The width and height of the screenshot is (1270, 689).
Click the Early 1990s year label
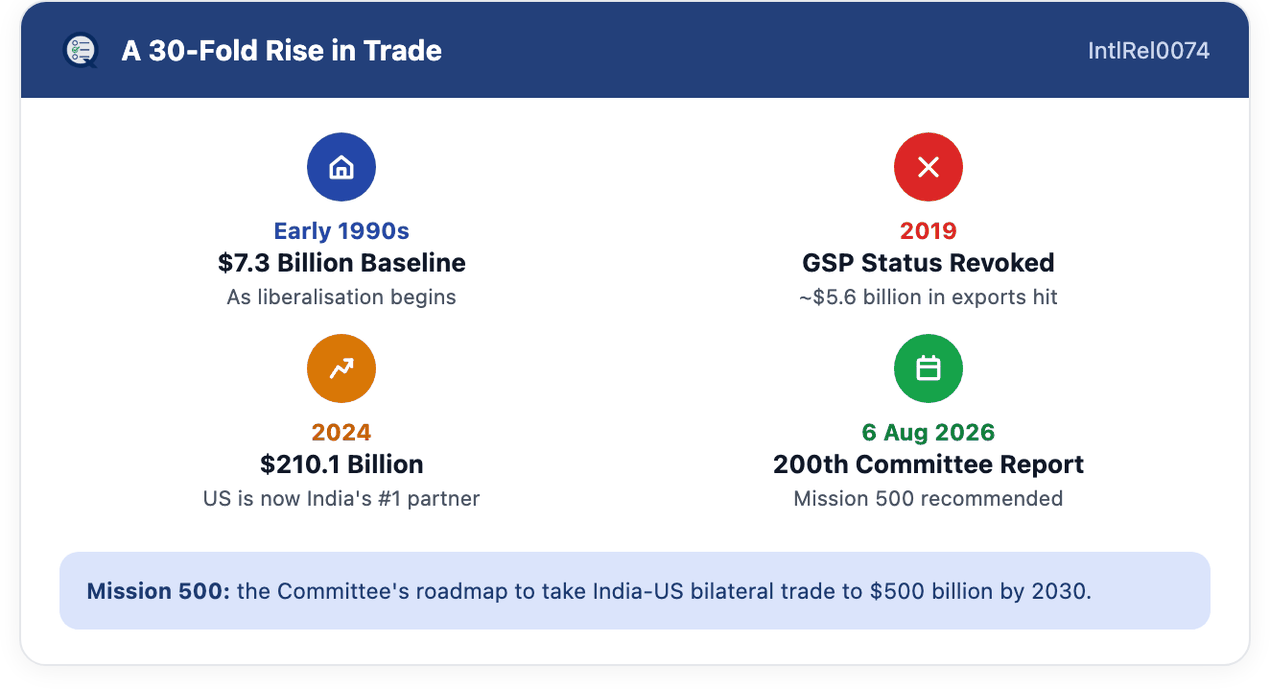click(x=341, y=231)
